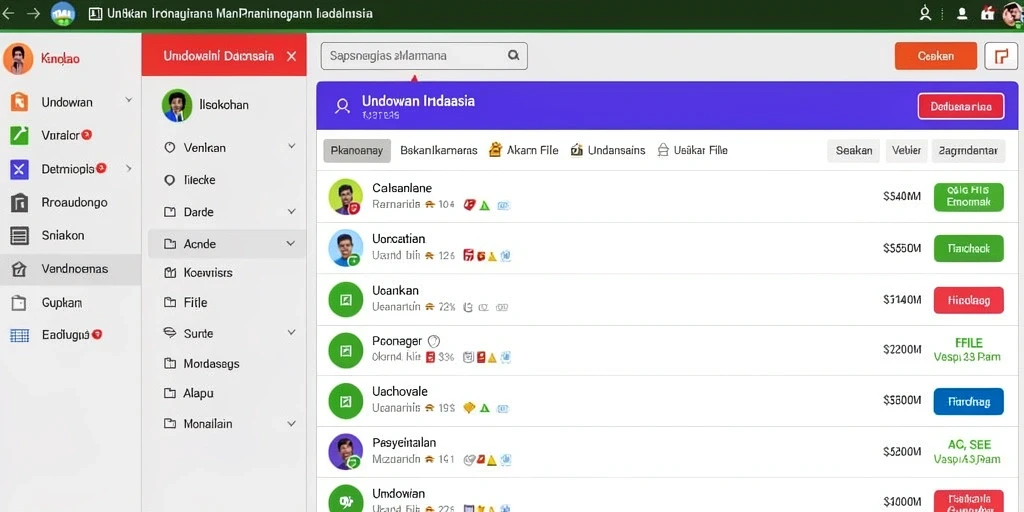Click the help circle beside Pconager
Screen dimensions: 1024x512
pyautogui.click(x=434, y=341)
